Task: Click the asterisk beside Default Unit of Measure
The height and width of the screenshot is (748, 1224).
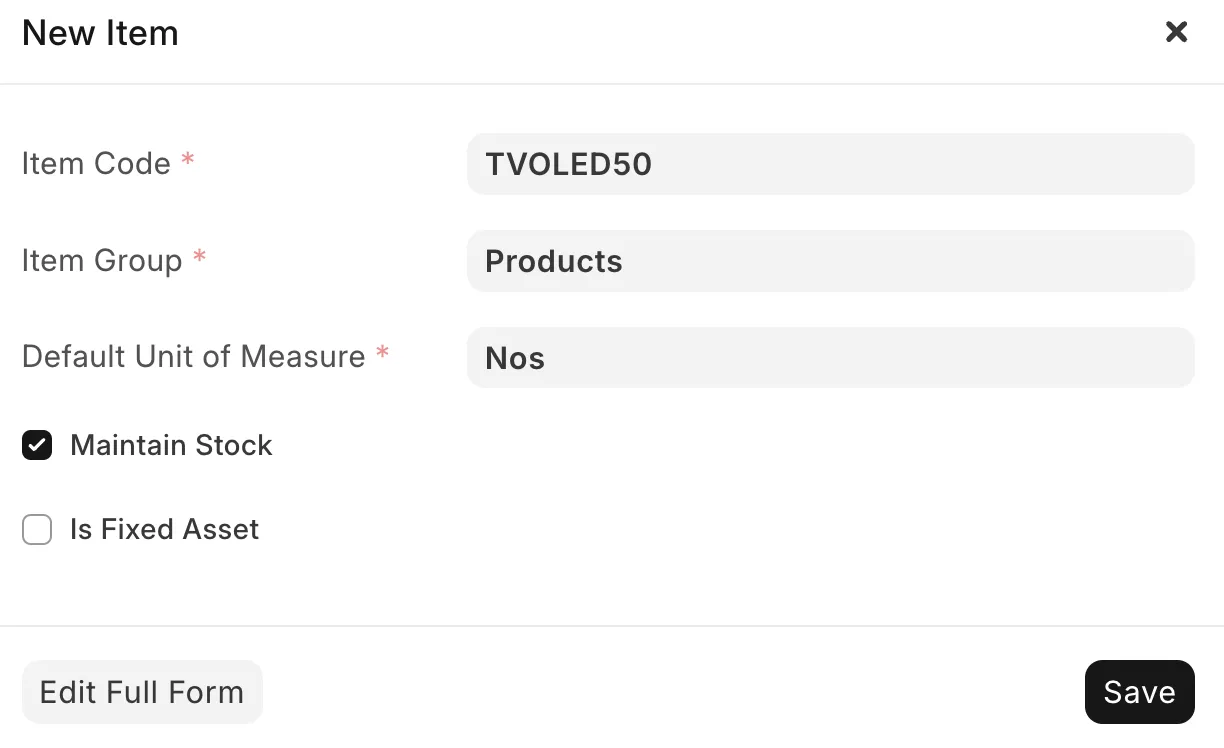Action: [382, 353]
